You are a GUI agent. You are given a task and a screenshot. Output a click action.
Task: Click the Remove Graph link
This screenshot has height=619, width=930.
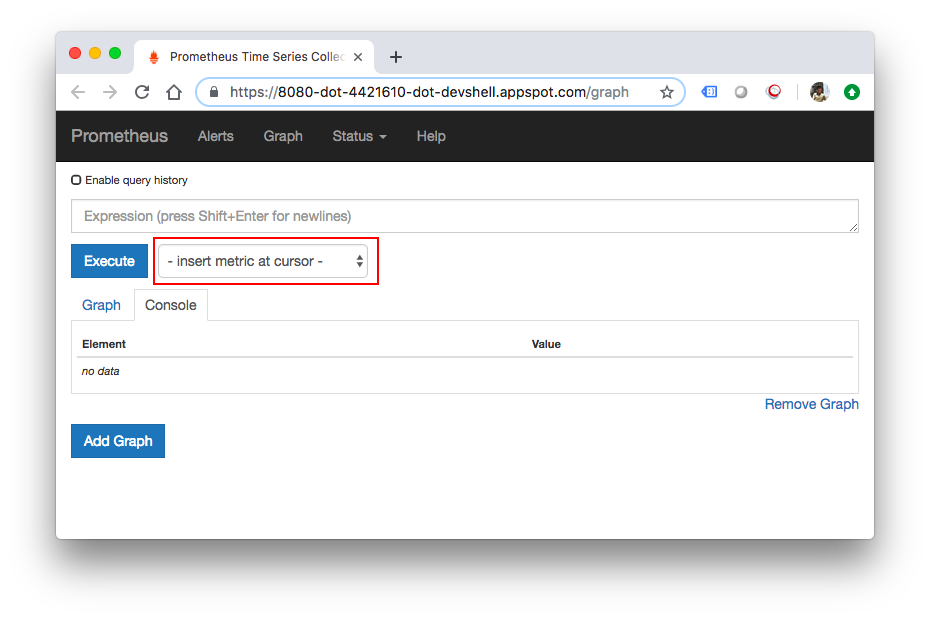coord(811,404)
